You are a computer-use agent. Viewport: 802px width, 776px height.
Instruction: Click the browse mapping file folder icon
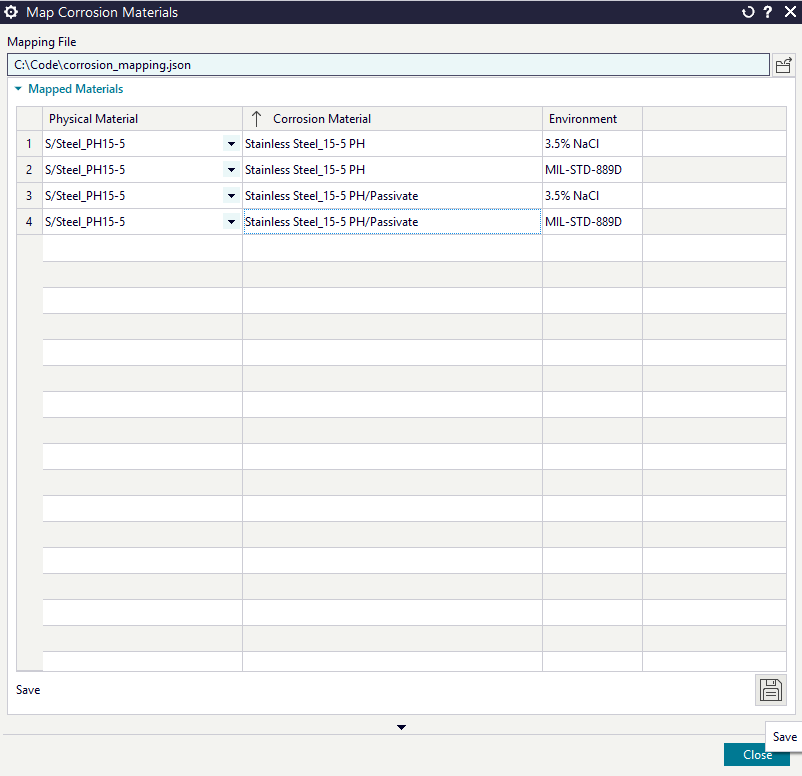point(784,65)
